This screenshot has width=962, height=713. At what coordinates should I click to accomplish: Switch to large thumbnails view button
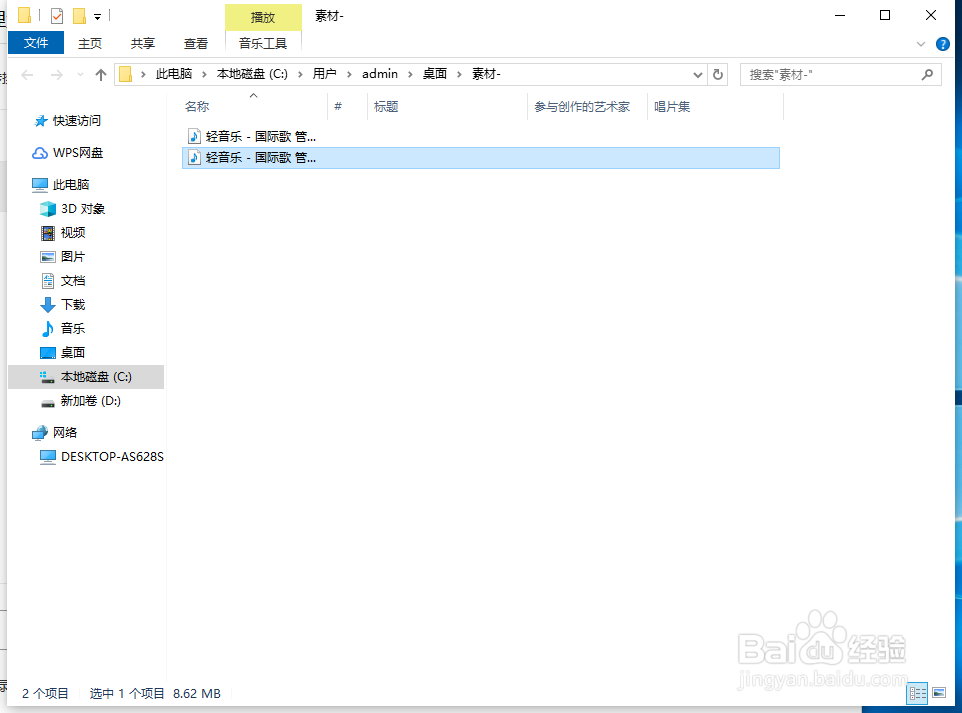pyautogui.click(x=939, y=693)
